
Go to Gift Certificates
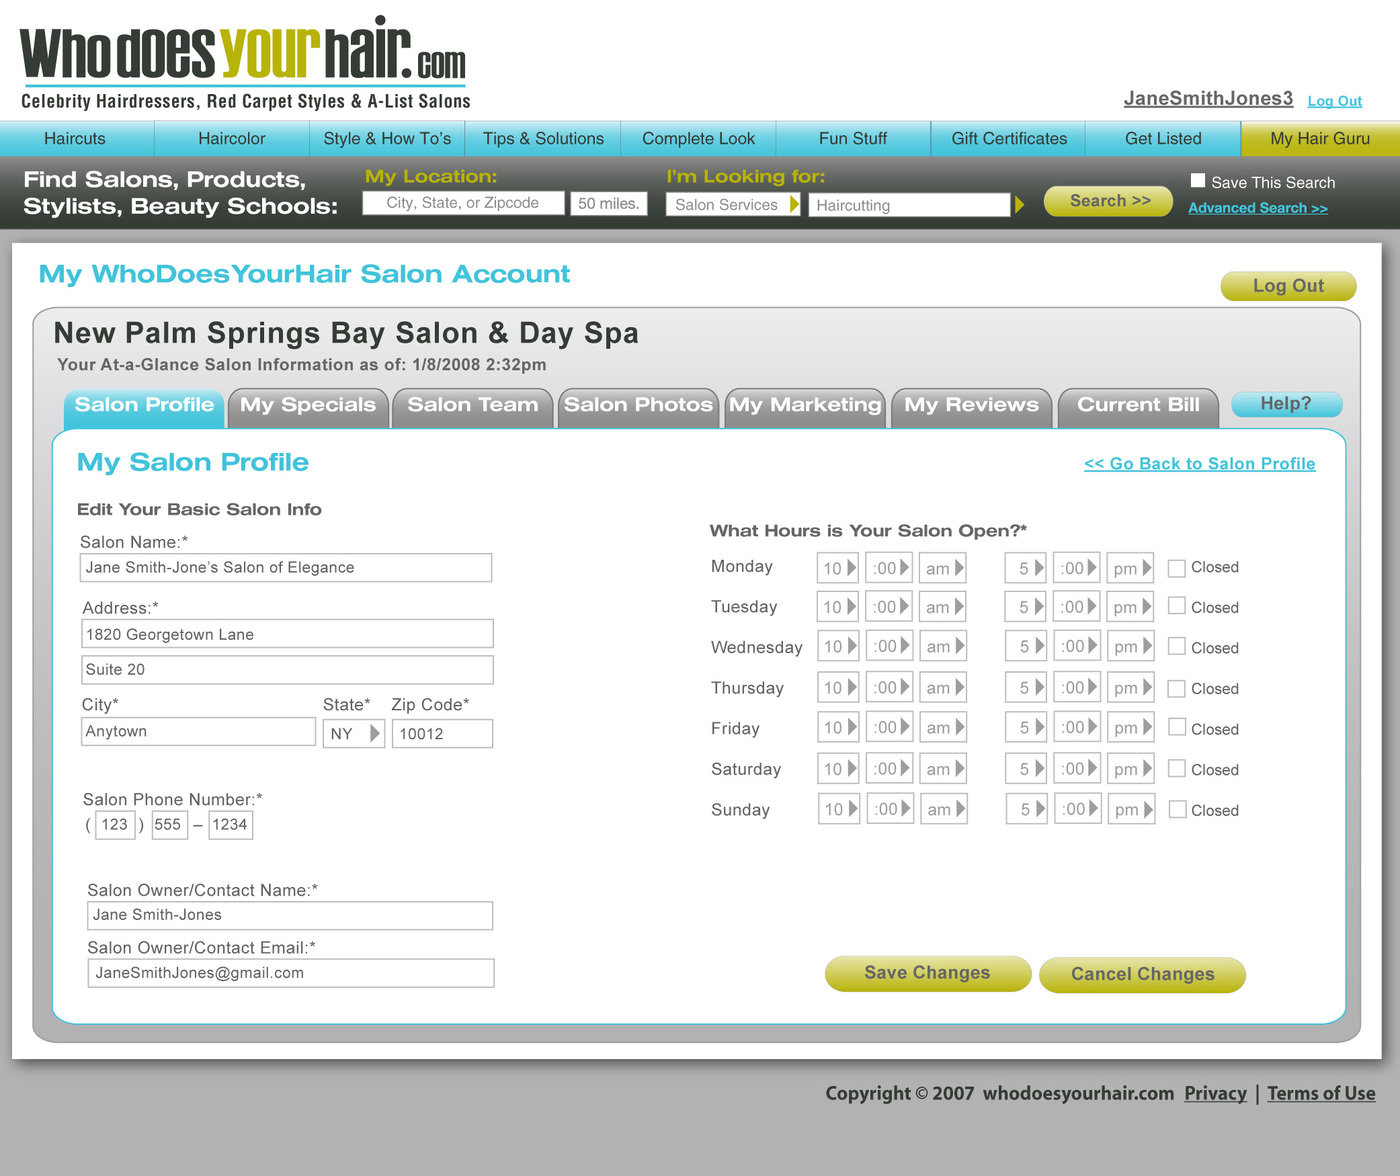click(1009, 139)
